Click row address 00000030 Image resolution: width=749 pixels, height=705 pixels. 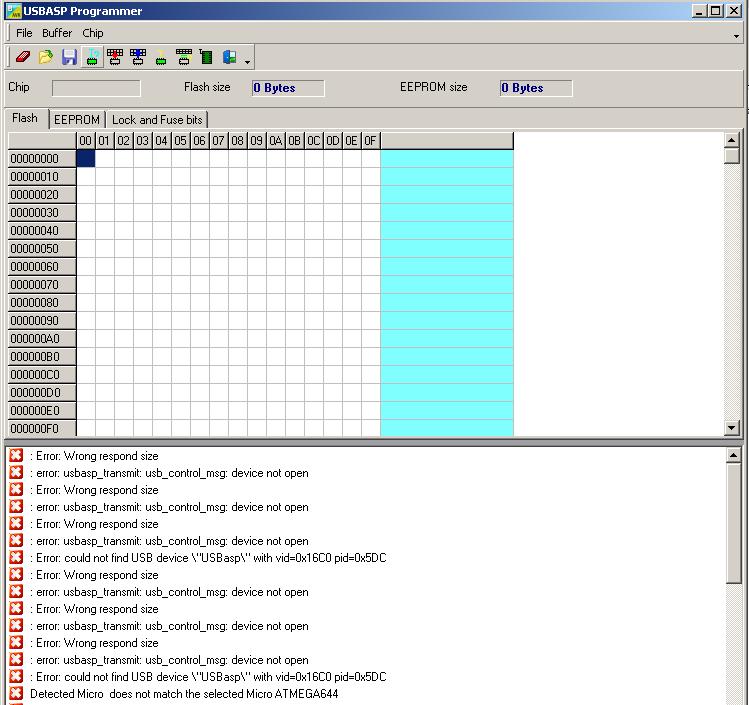point(42,213)
